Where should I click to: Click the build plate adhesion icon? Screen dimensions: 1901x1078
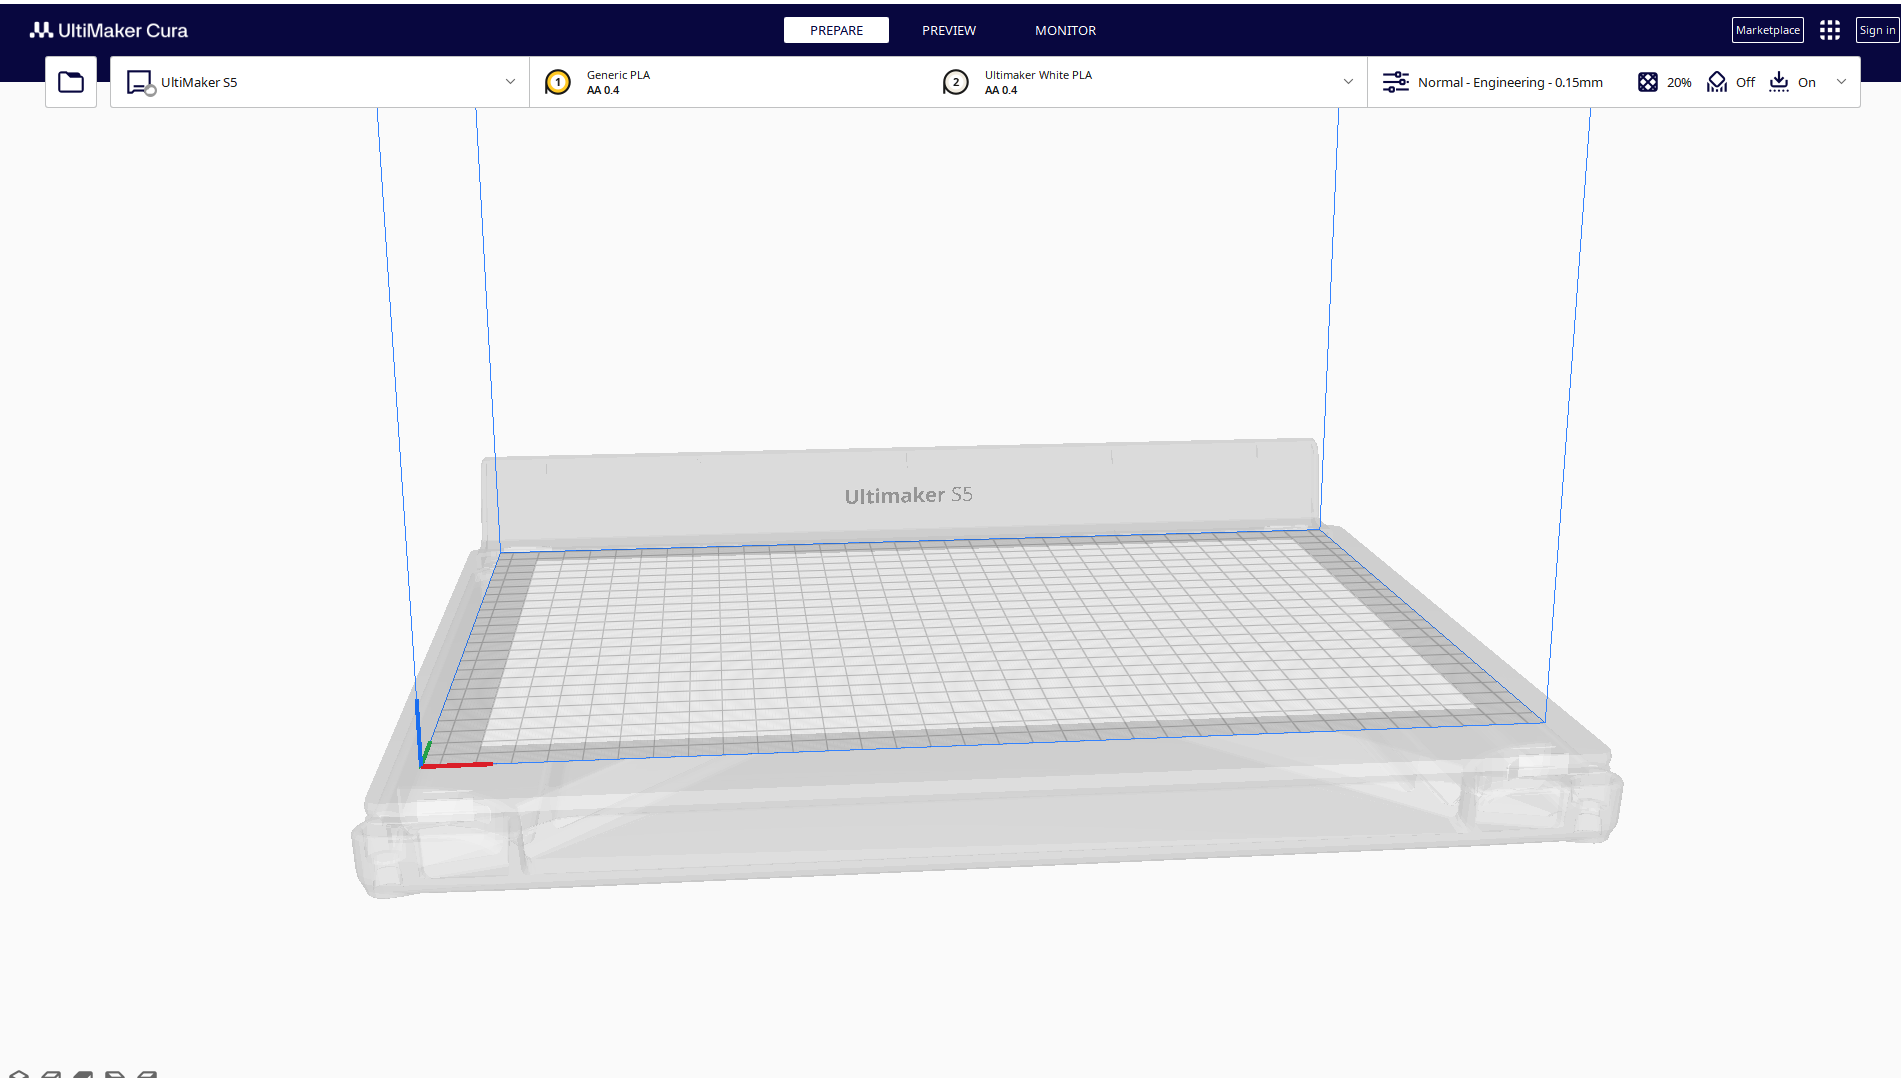[x=1779, y=82]
